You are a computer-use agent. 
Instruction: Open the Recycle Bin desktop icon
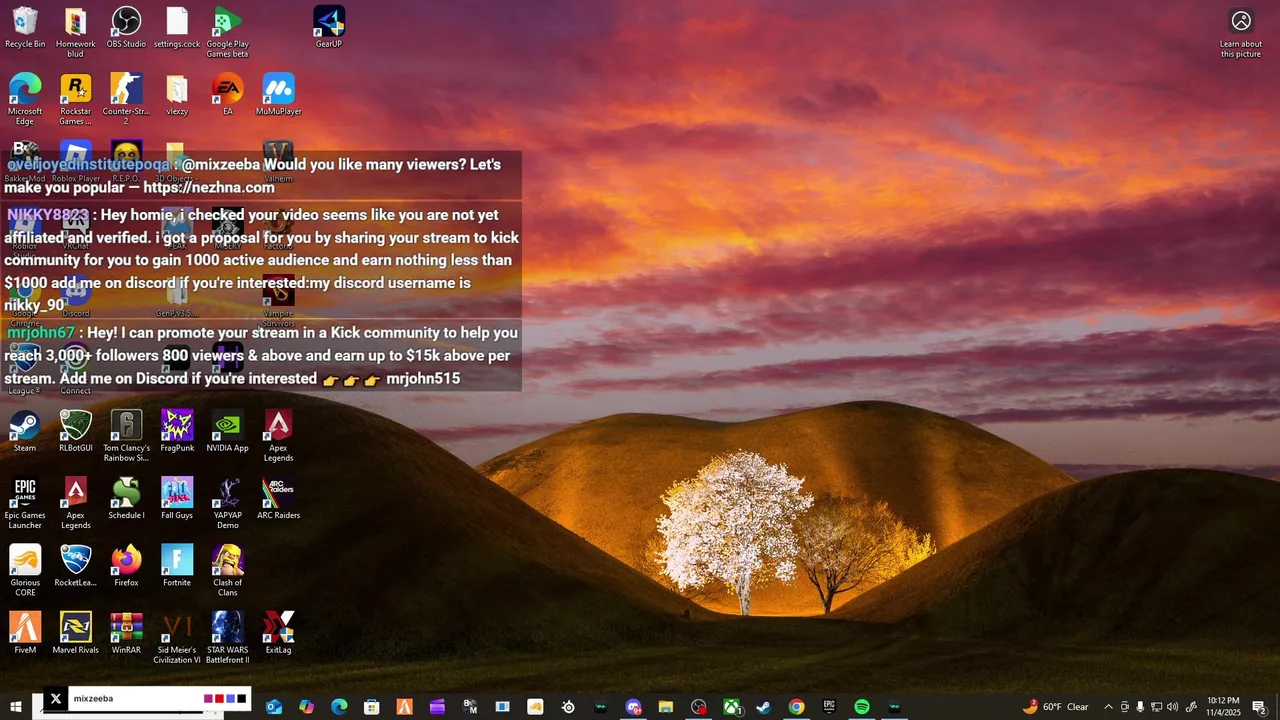coord(25,27)
